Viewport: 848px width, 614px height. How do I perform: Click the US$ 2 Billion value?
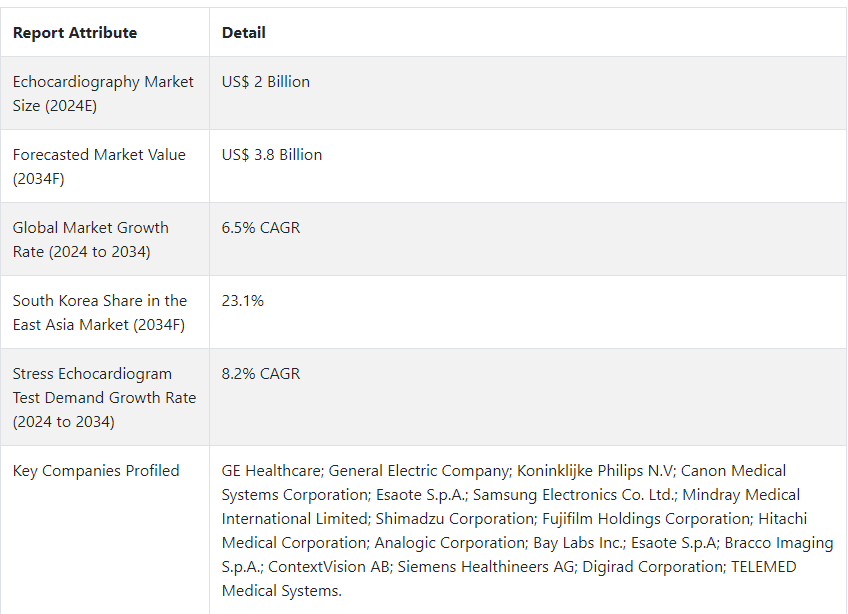pyautogui.click(x=266, y=82)
